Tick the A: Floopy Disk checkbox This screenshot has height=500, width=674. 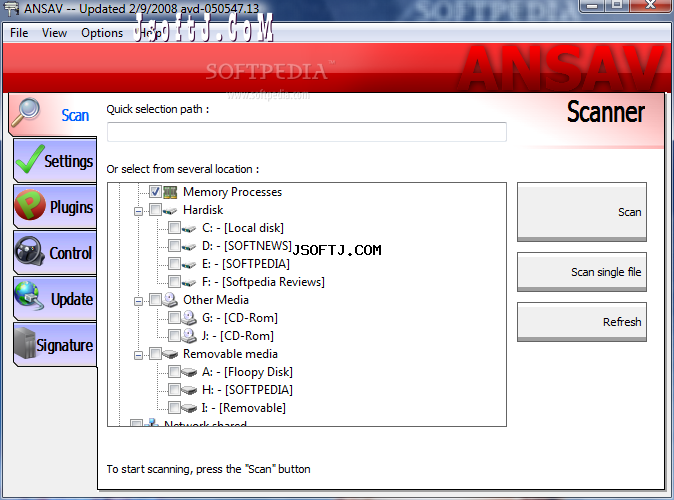(x=174, y=371)
